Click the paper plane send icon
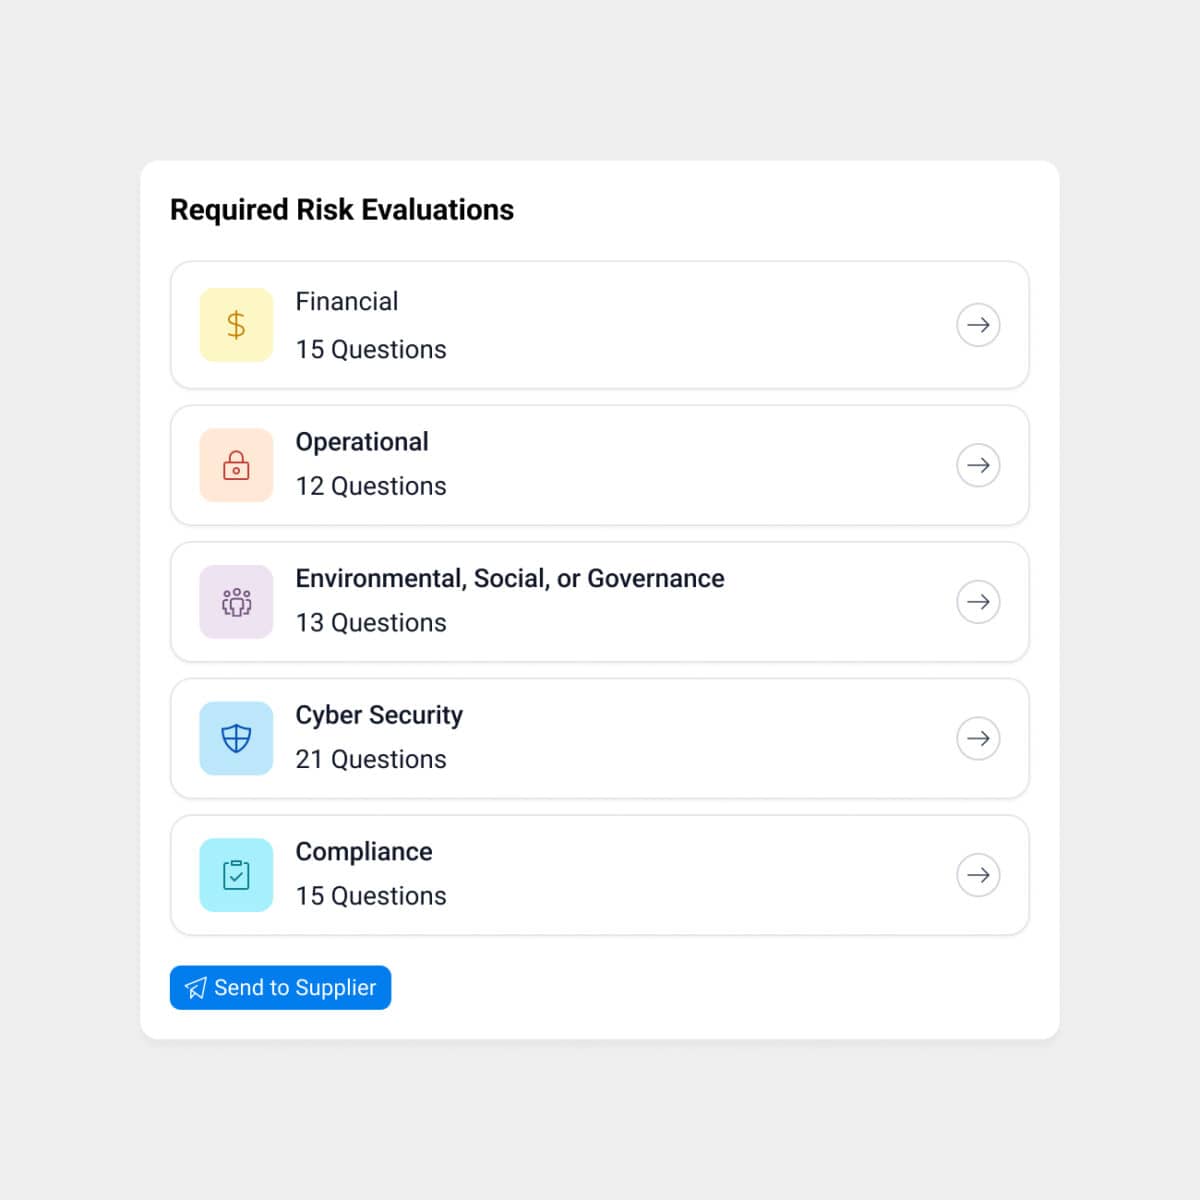This screenshot has height=1200, width=1200. (x=196, y=988)
